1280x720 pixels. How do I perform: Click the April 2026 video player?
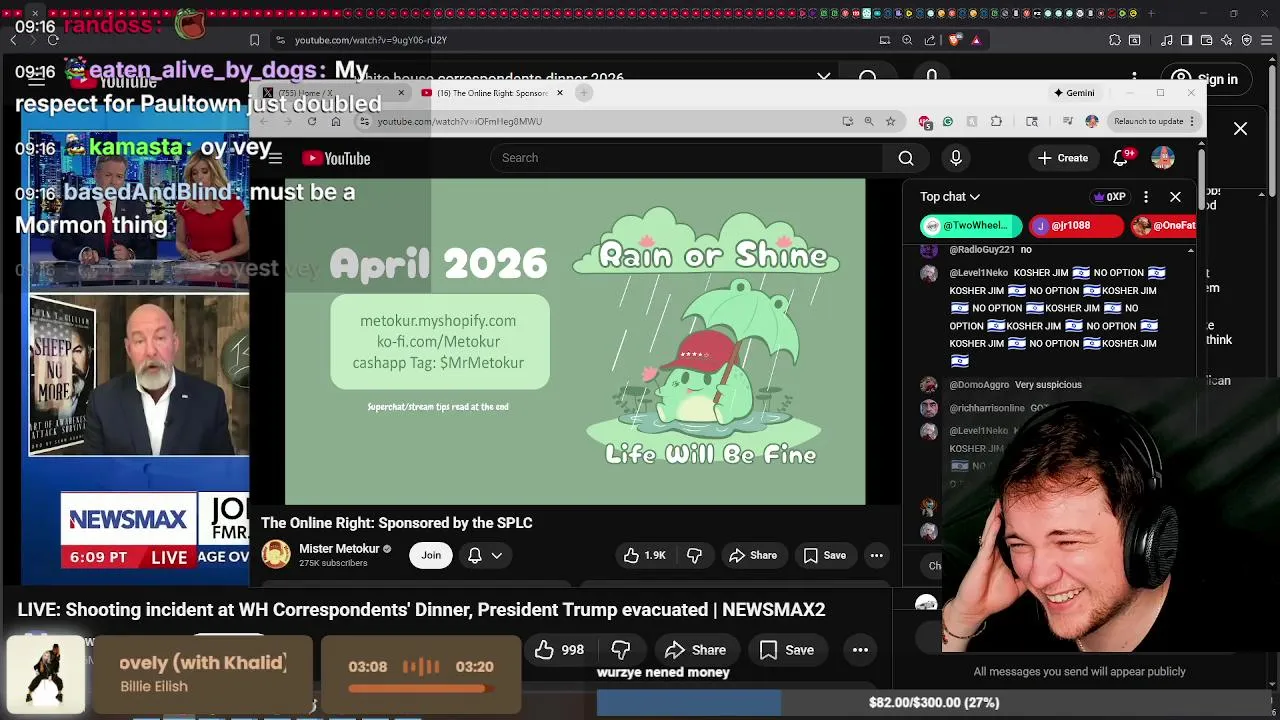pyautogui.click(x=575, y=342)
